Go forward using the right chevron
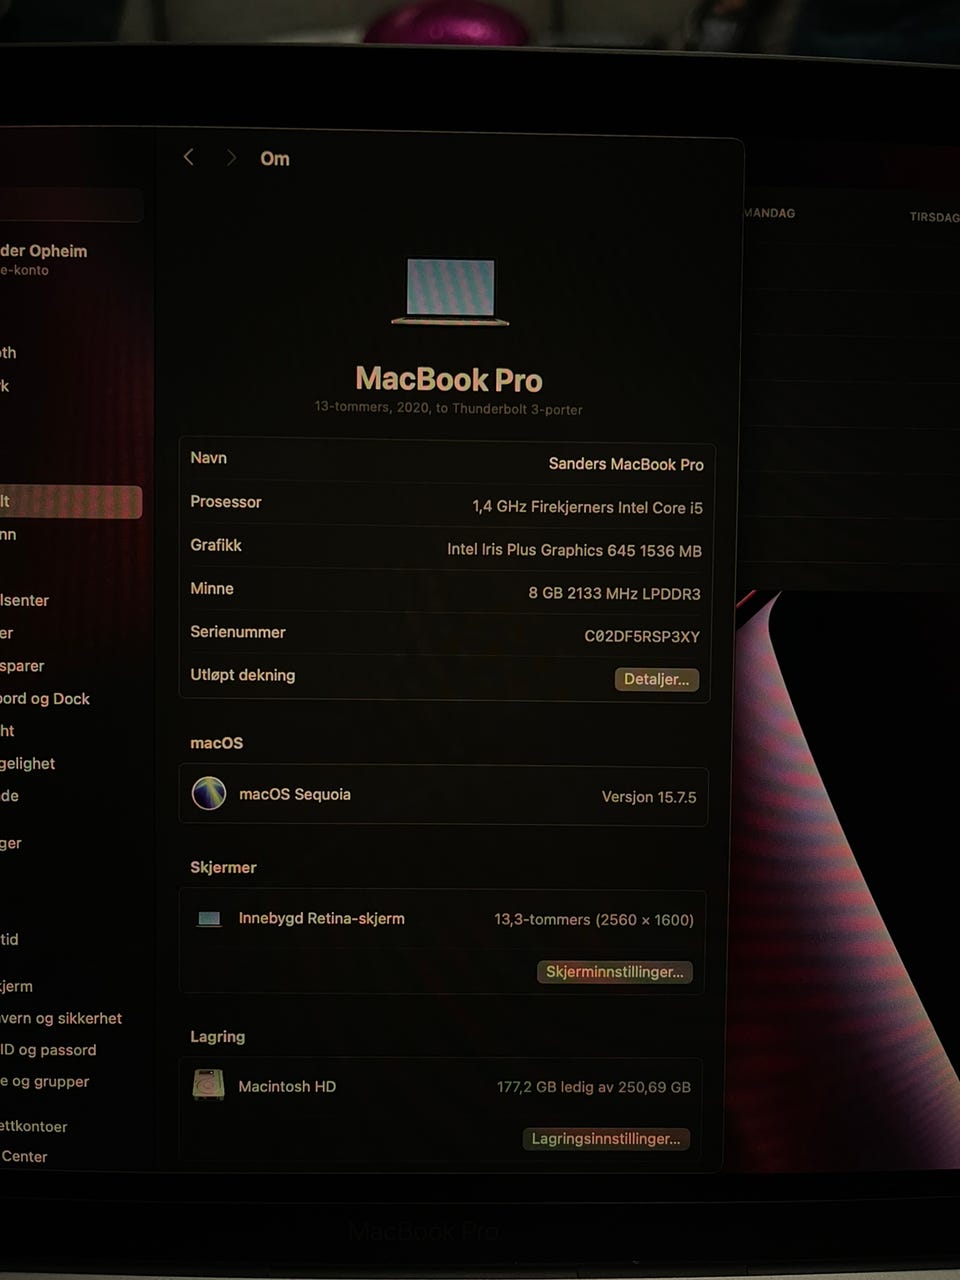Screen dimensions: 960x1280 pyautogui.click(x=231, y=158)
